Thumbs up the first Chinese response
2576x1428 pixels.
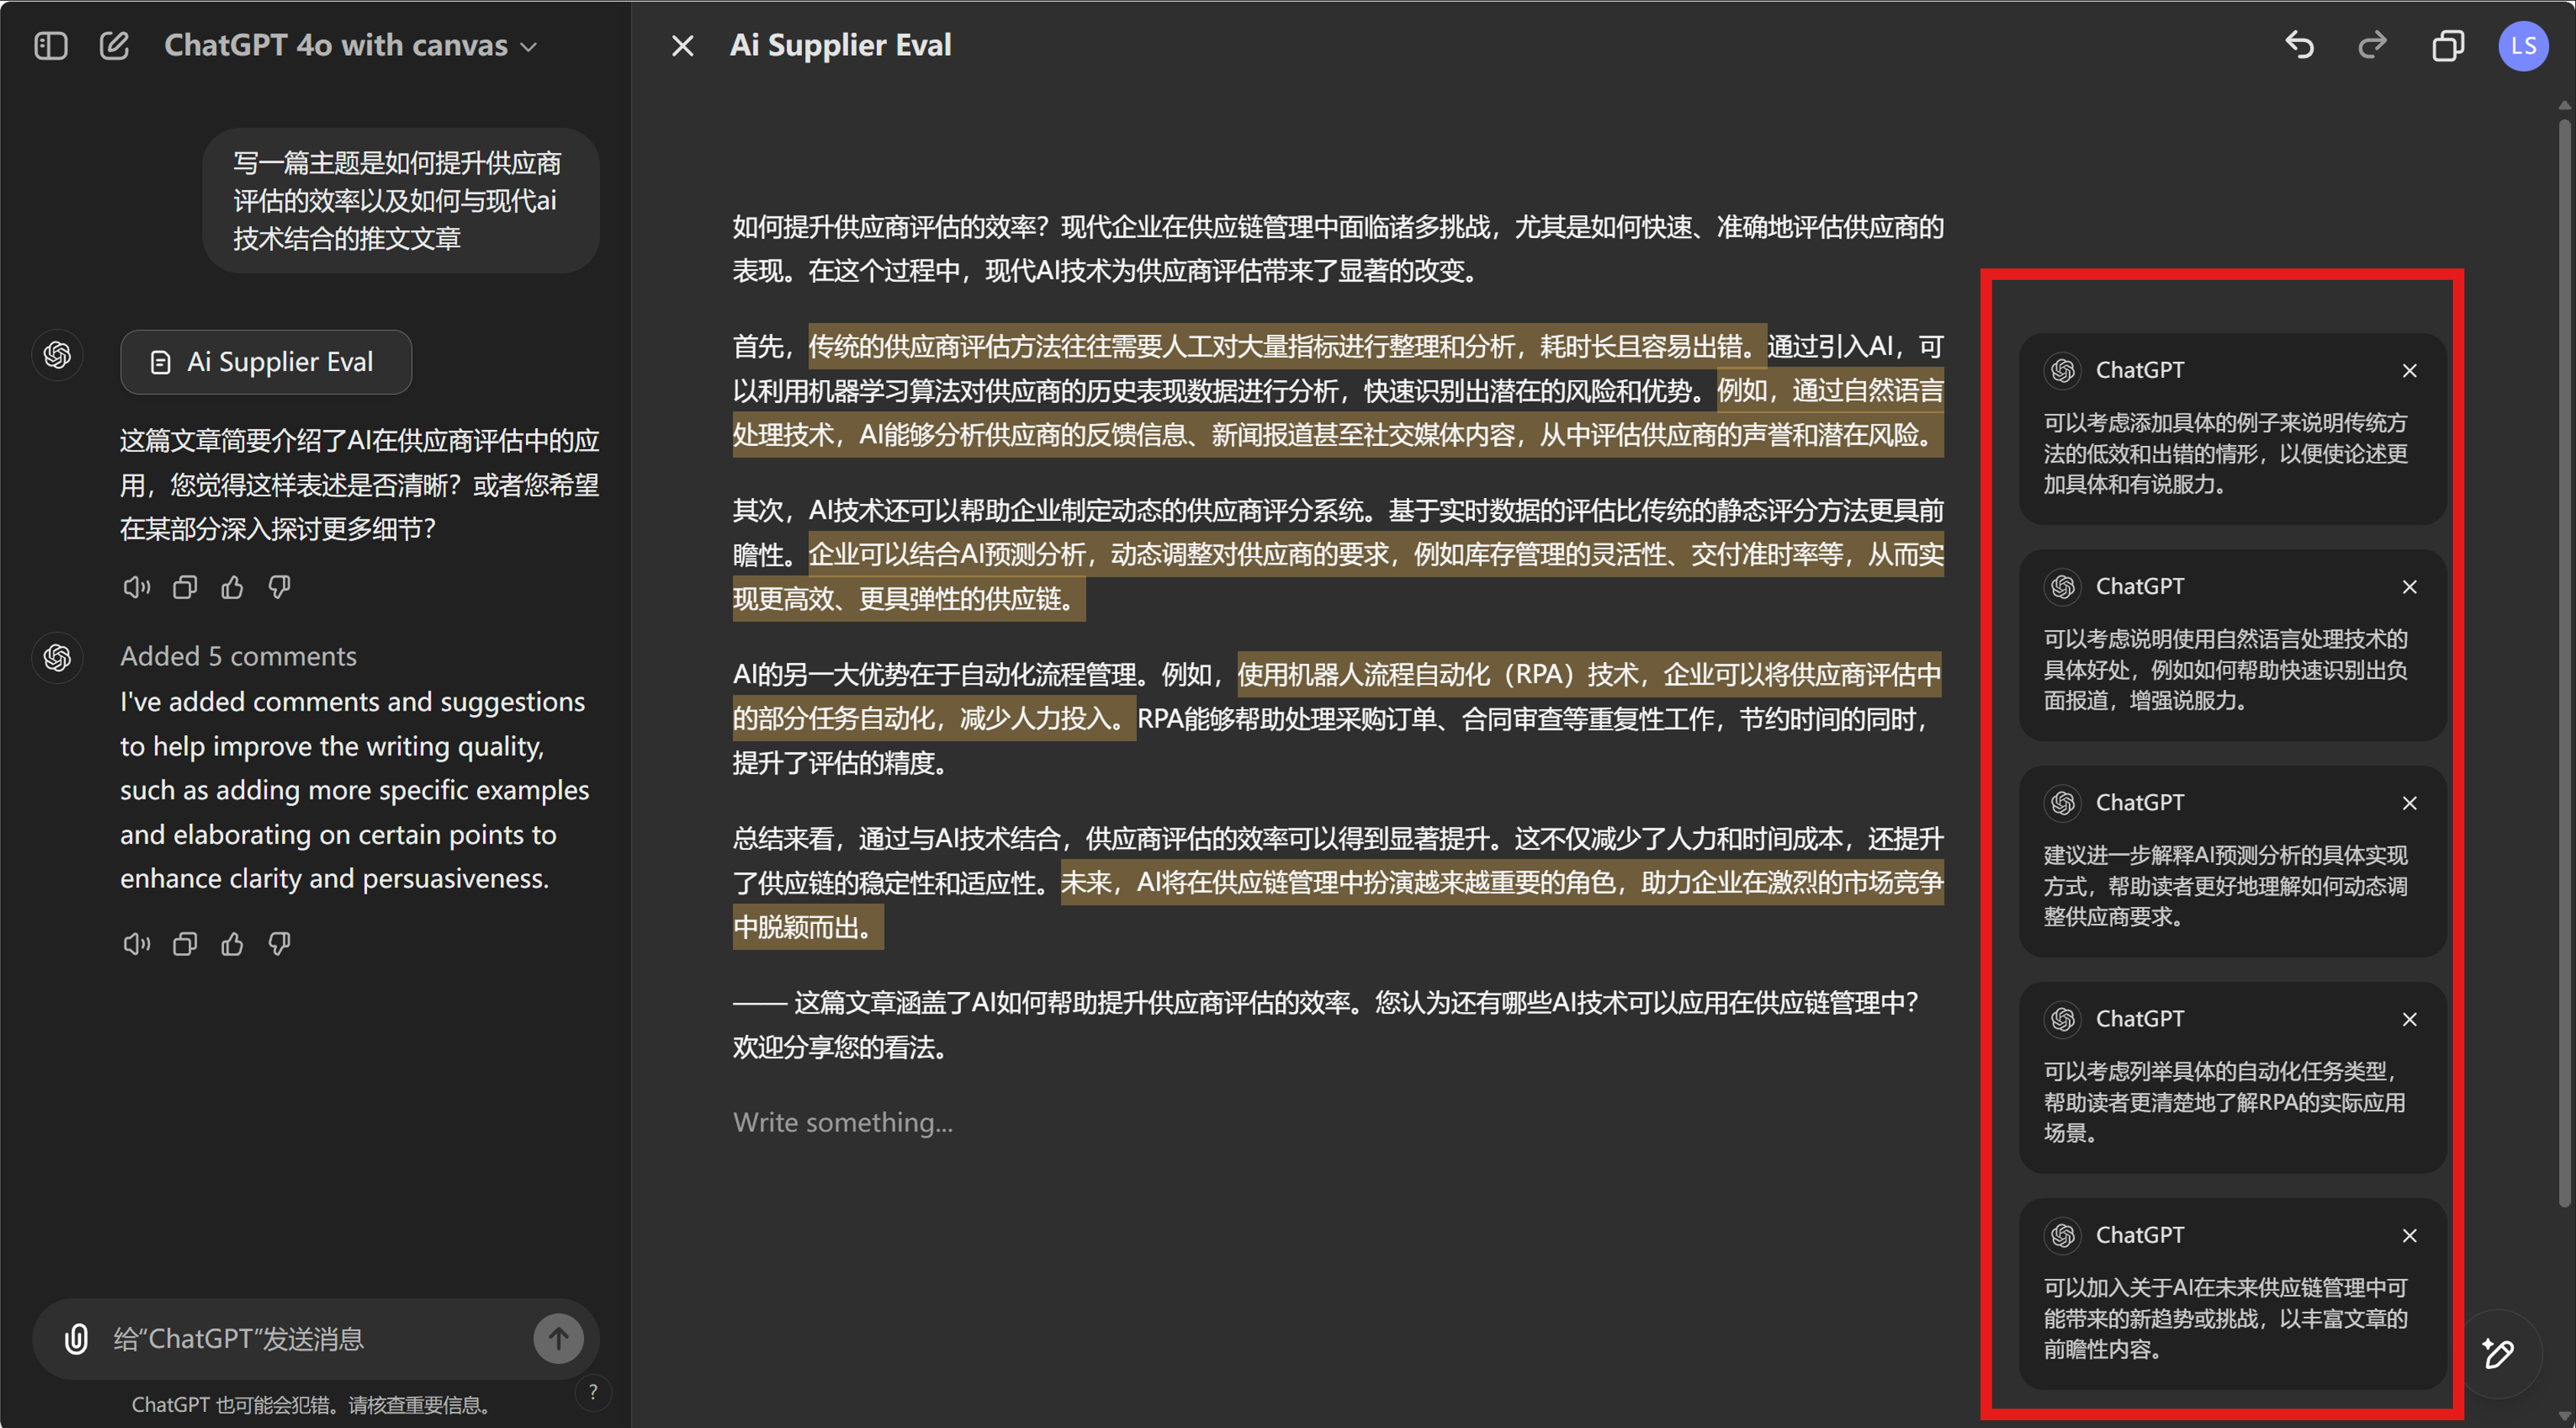(x=232, y=587)
